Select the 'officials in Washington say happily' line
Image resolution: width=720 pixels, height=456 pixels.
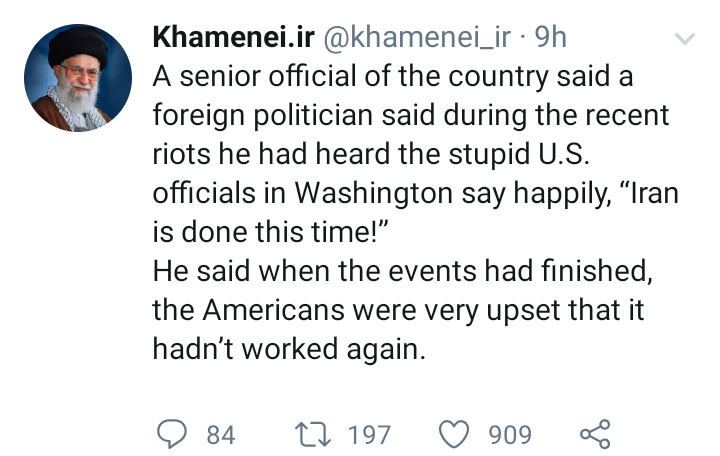(x=416, y=193)
